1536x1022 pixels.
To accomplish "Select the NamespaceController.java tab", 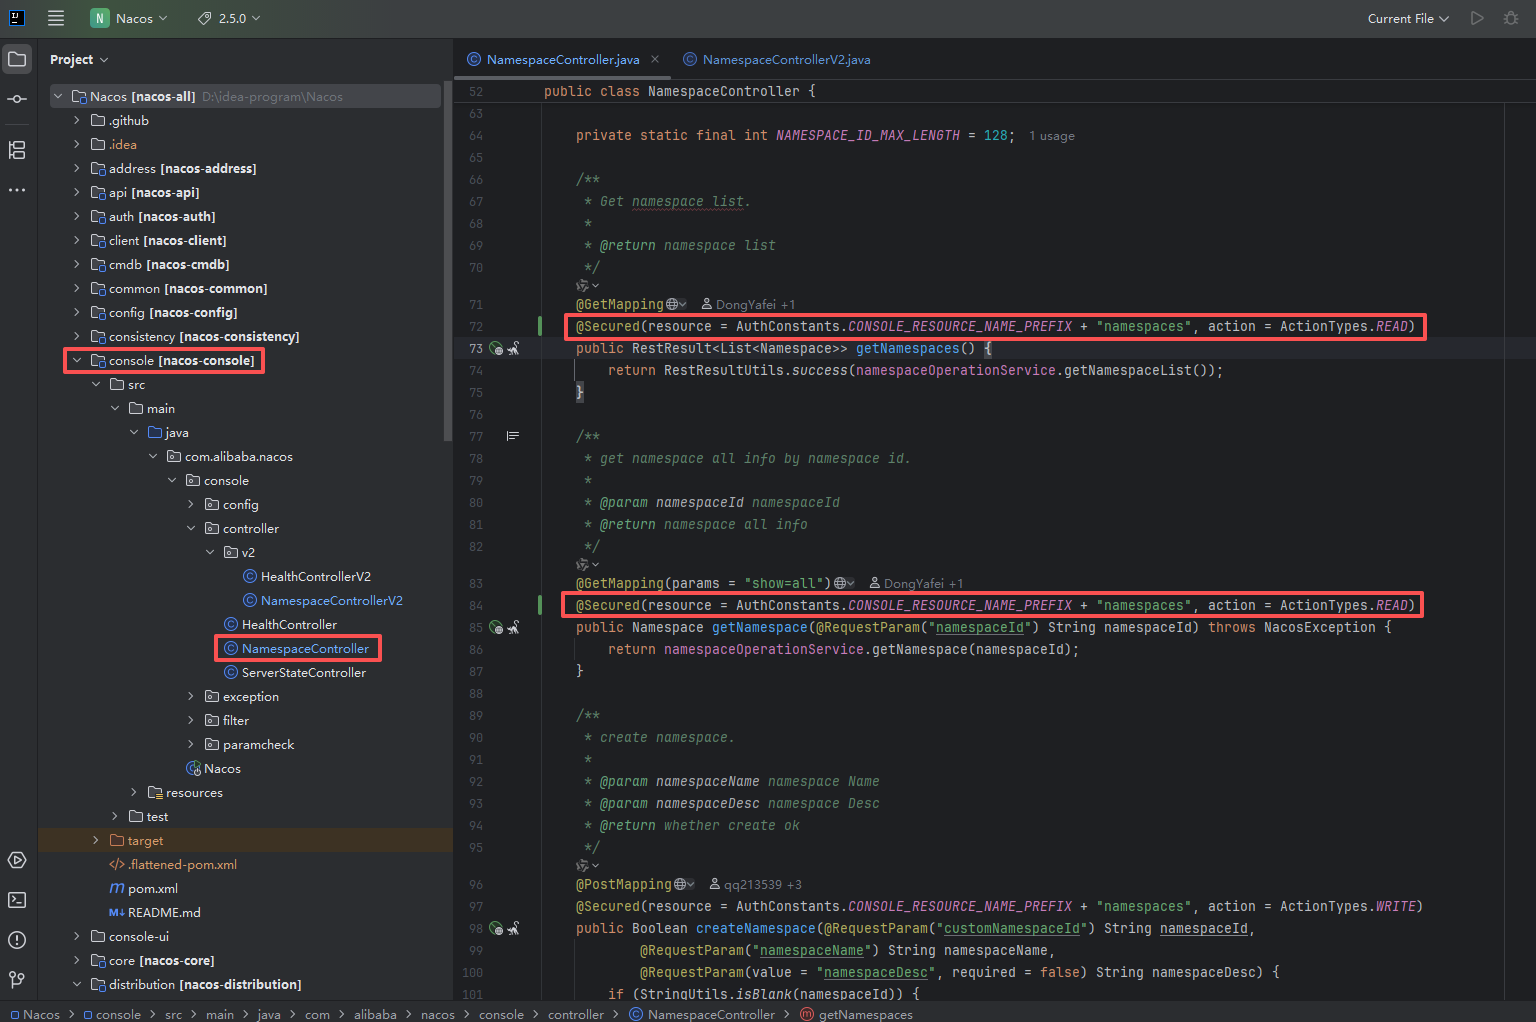I will [563, 59].
